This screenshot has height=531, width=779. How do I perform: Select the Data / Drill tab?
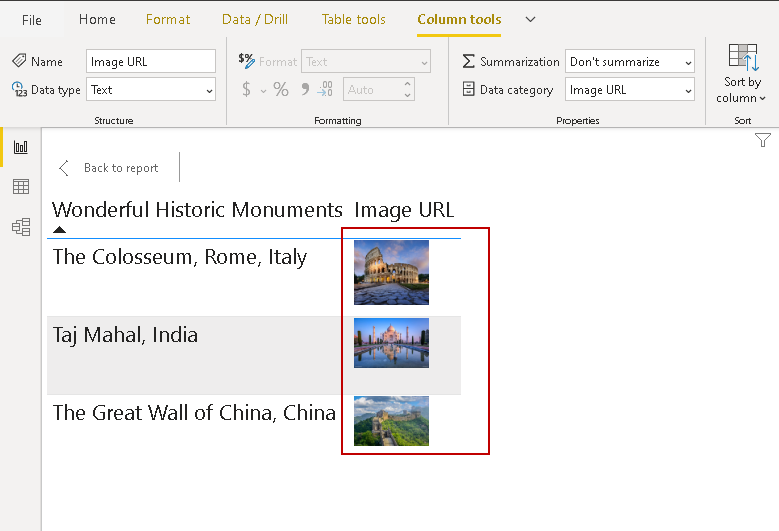point(256,19)
